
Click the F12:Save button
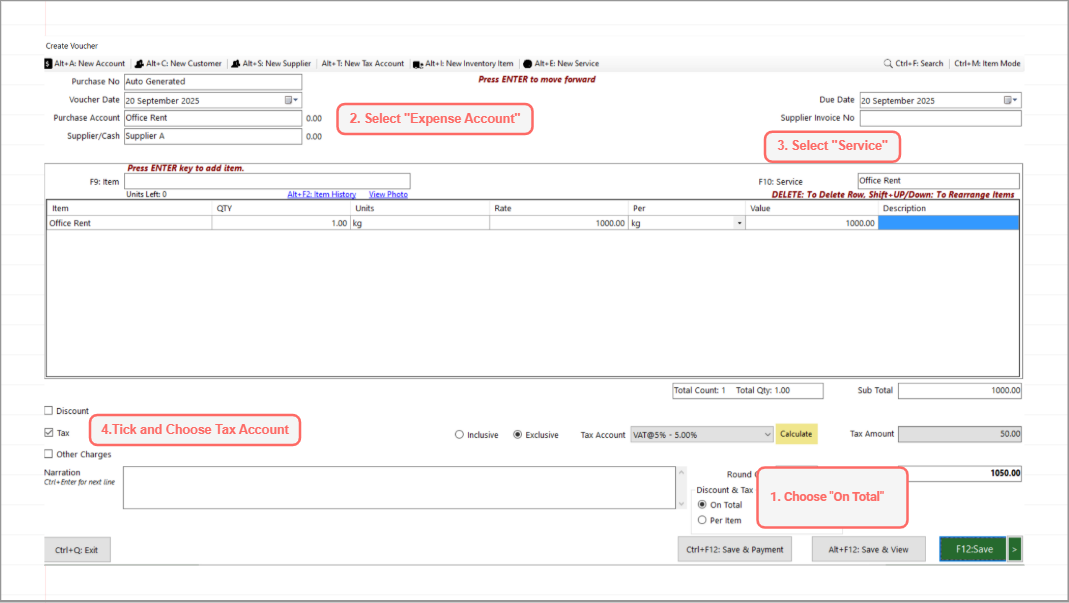click(x=974, y=549)
